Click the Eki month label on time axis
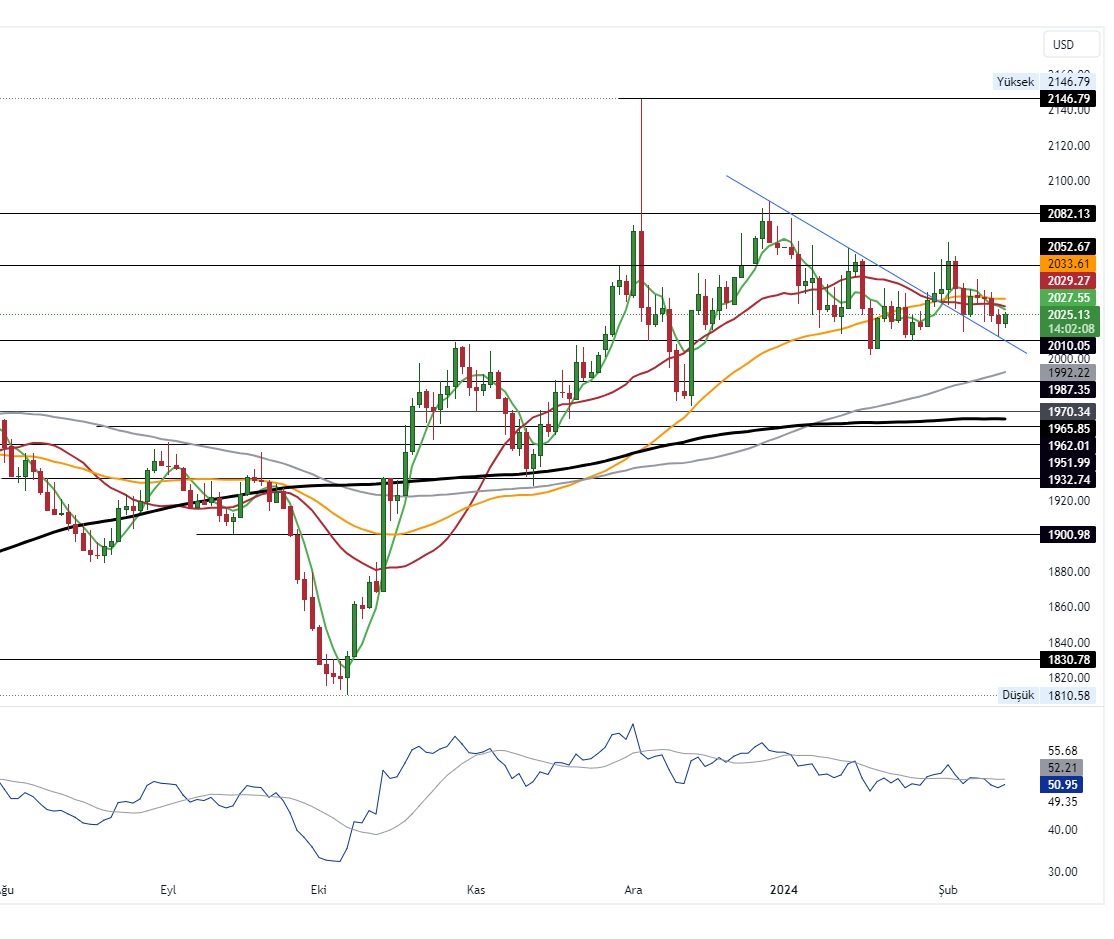This screenshot has height=939, width=1114. [x=319, y=890]
